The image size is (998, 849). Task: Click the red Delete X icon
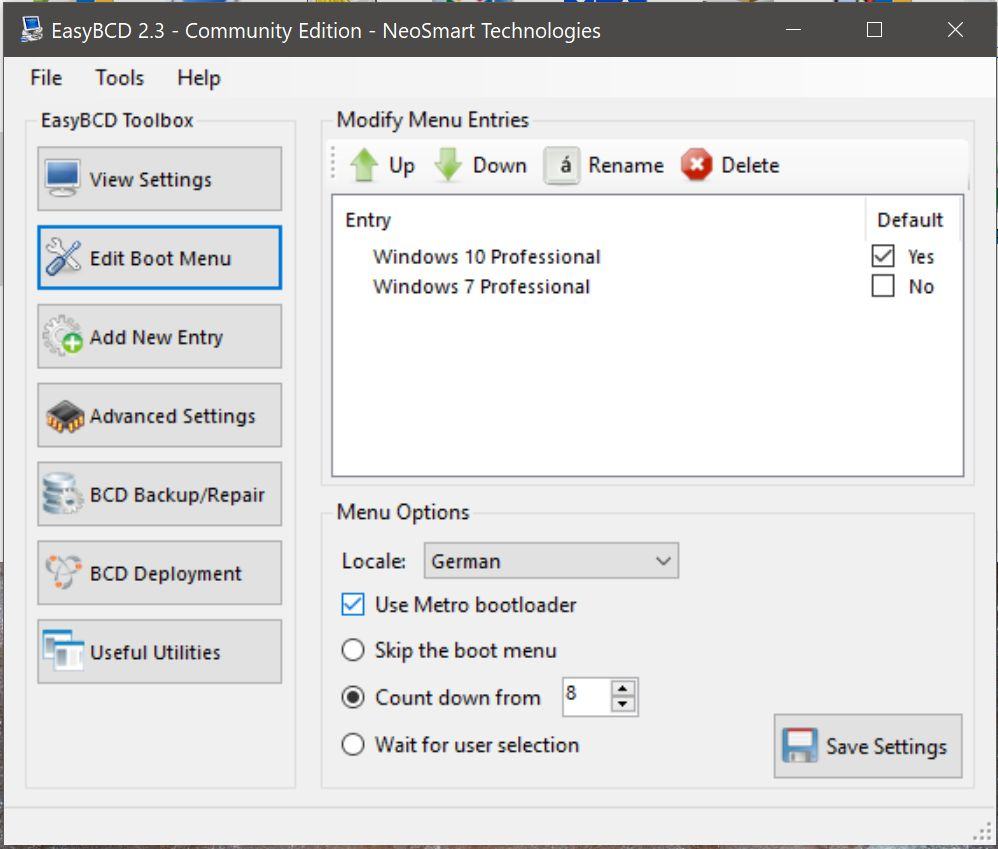696,165
